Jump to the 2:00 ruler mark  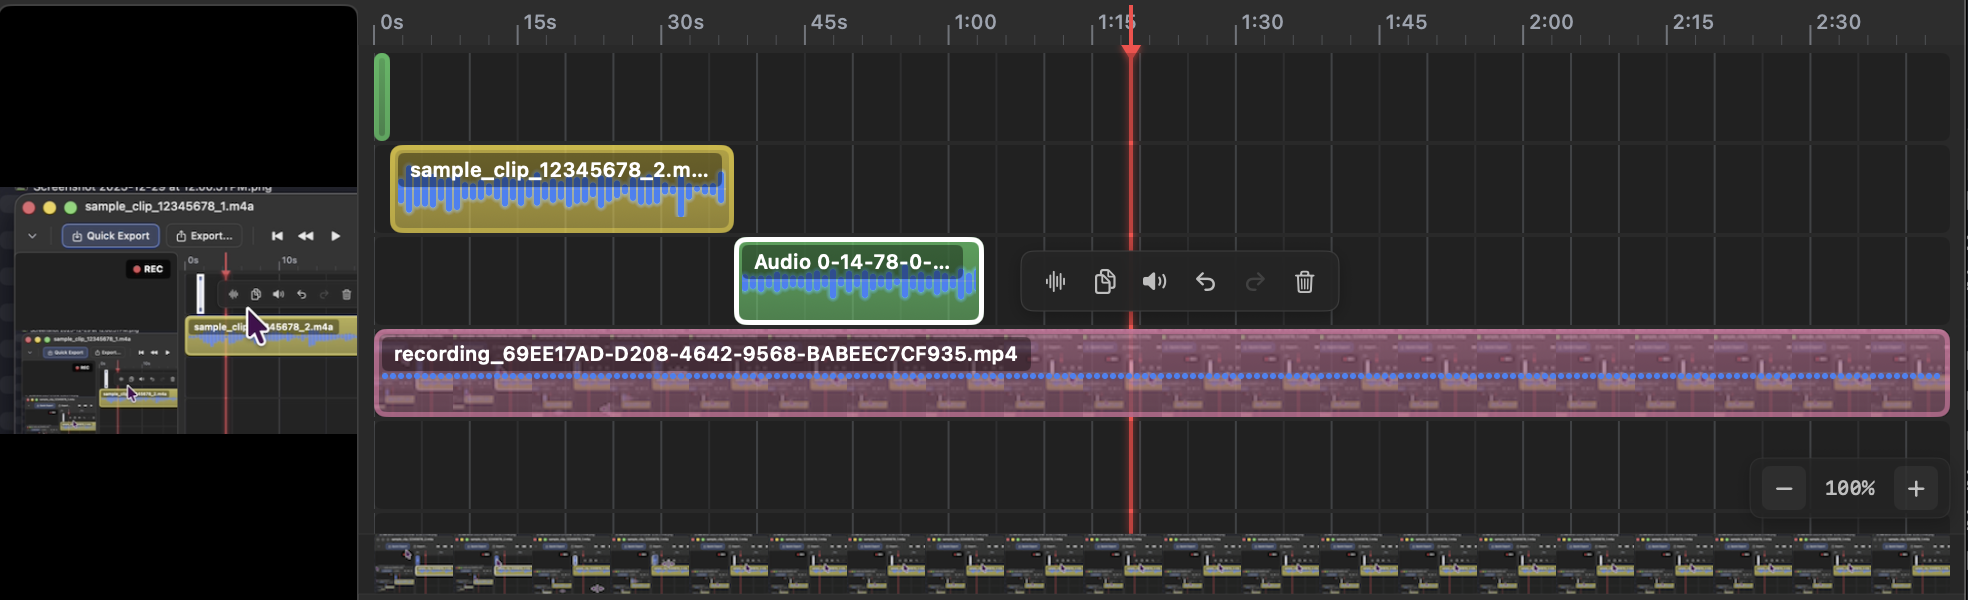tap(1551, 22)
